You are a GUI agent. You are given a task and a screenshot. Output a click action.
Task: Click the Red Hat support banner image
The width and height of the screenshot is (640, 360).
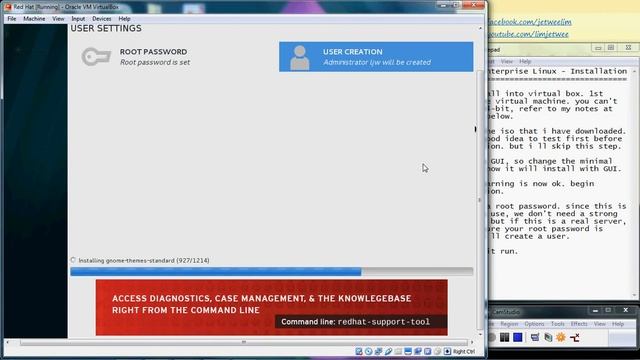click(x=271, y=307)
